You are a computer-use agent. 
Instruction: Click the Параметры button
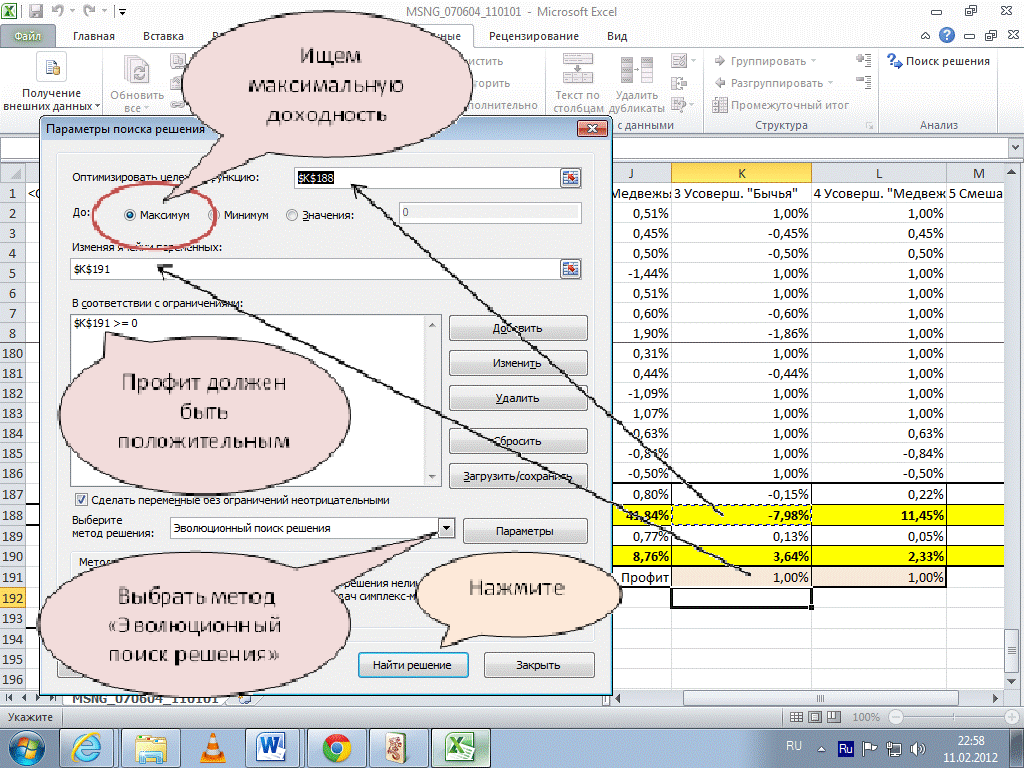(x=525, y=531)
